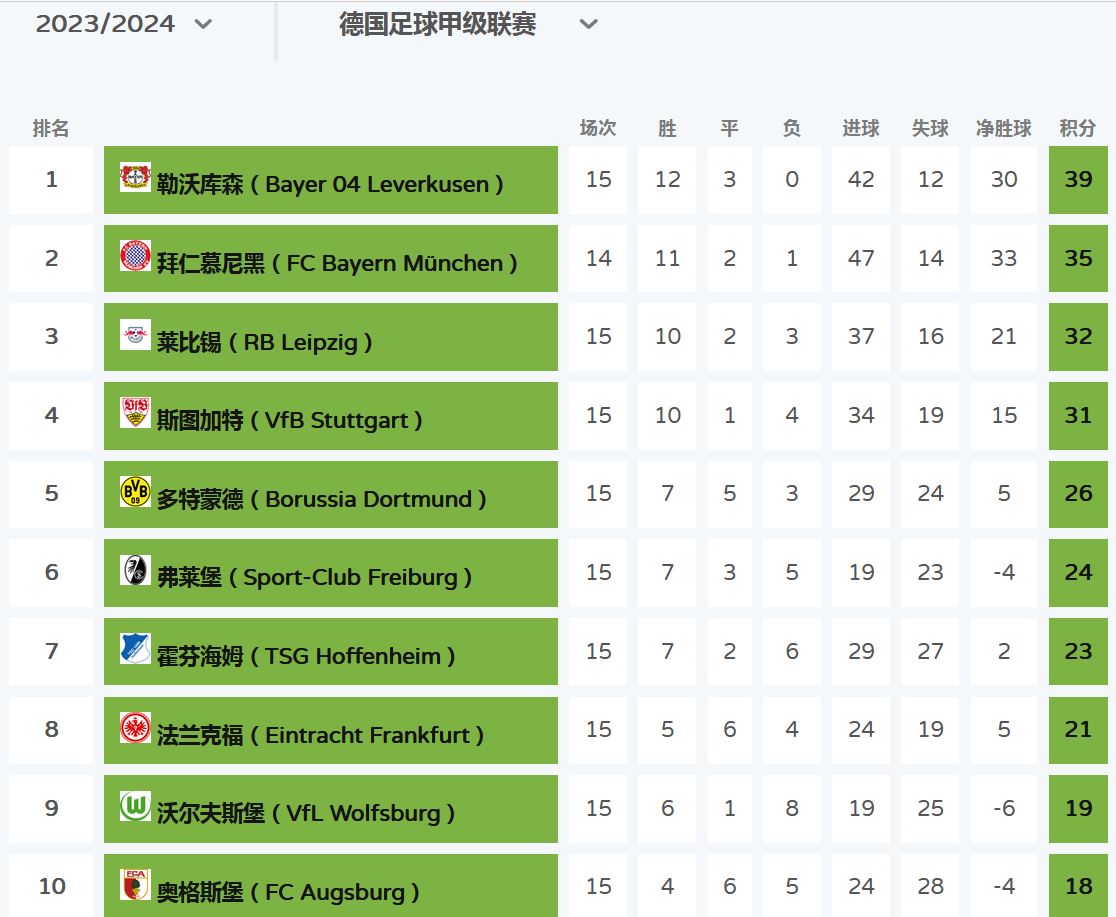Click the Borussia Dortmund BVB logo
This screenshot has width=1116, height=917.
click(x=135, y=492)
